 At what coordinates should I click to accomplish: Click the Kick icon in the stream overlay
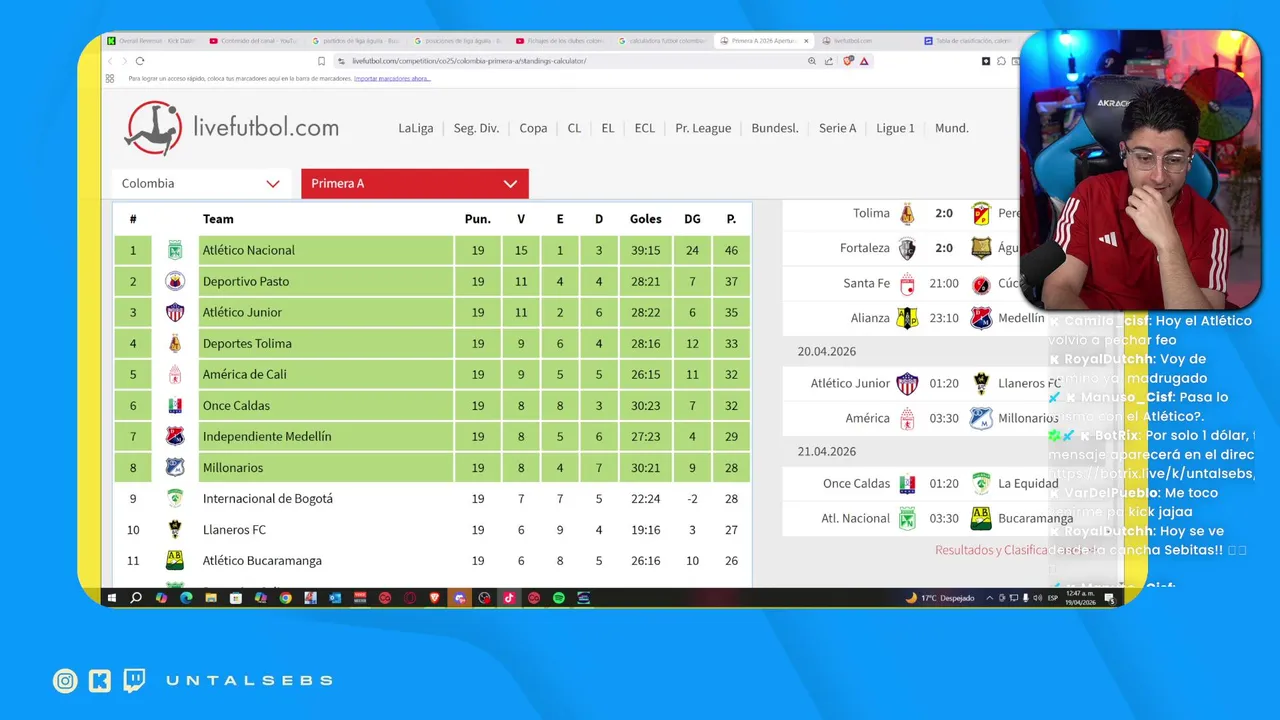click(x=100, y=681)
